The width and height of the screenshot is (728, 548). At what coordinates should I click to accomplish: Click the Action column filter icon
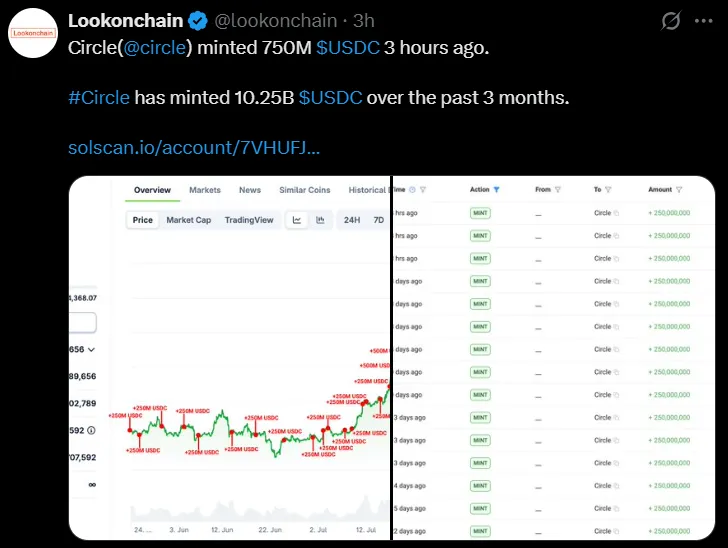[497, 189]
